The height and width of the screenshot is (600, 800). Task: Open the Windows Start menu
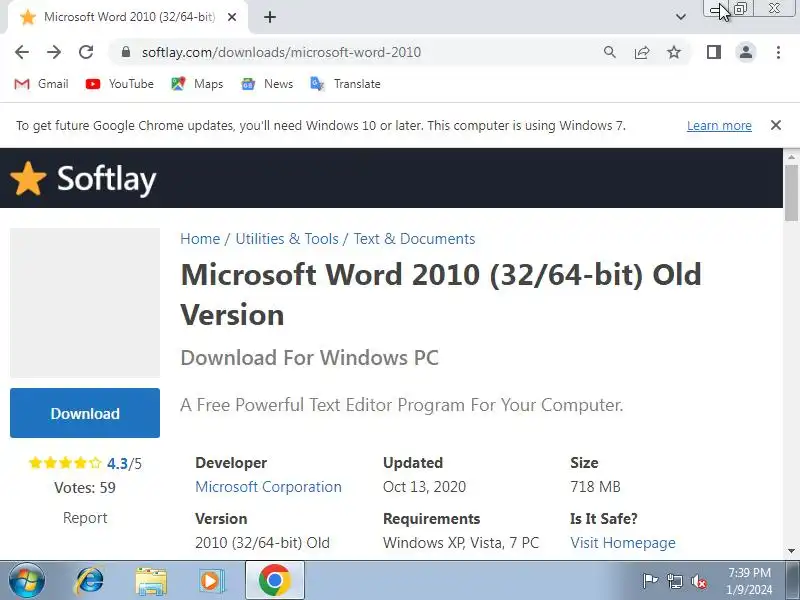(26, 581)
